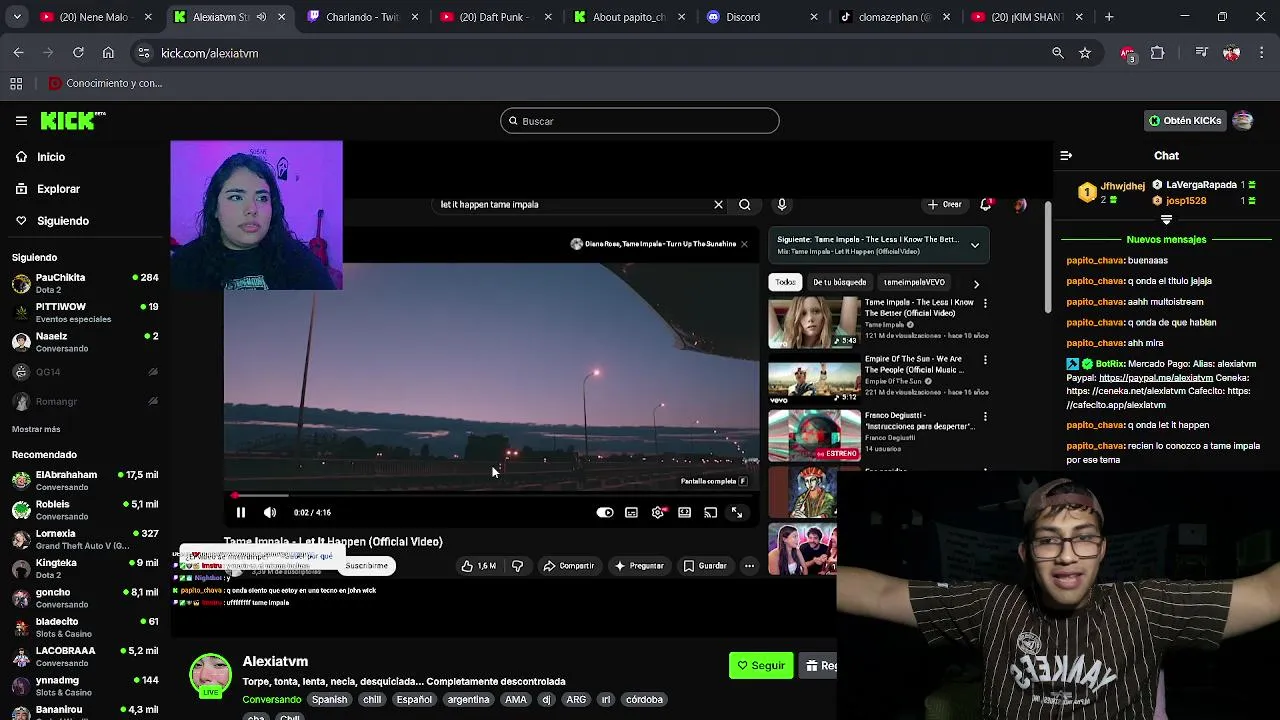The height and width of the screenshot is (720, 1280).
Task: Click Compartir under the YouTube video
Action: click(568, 566)
